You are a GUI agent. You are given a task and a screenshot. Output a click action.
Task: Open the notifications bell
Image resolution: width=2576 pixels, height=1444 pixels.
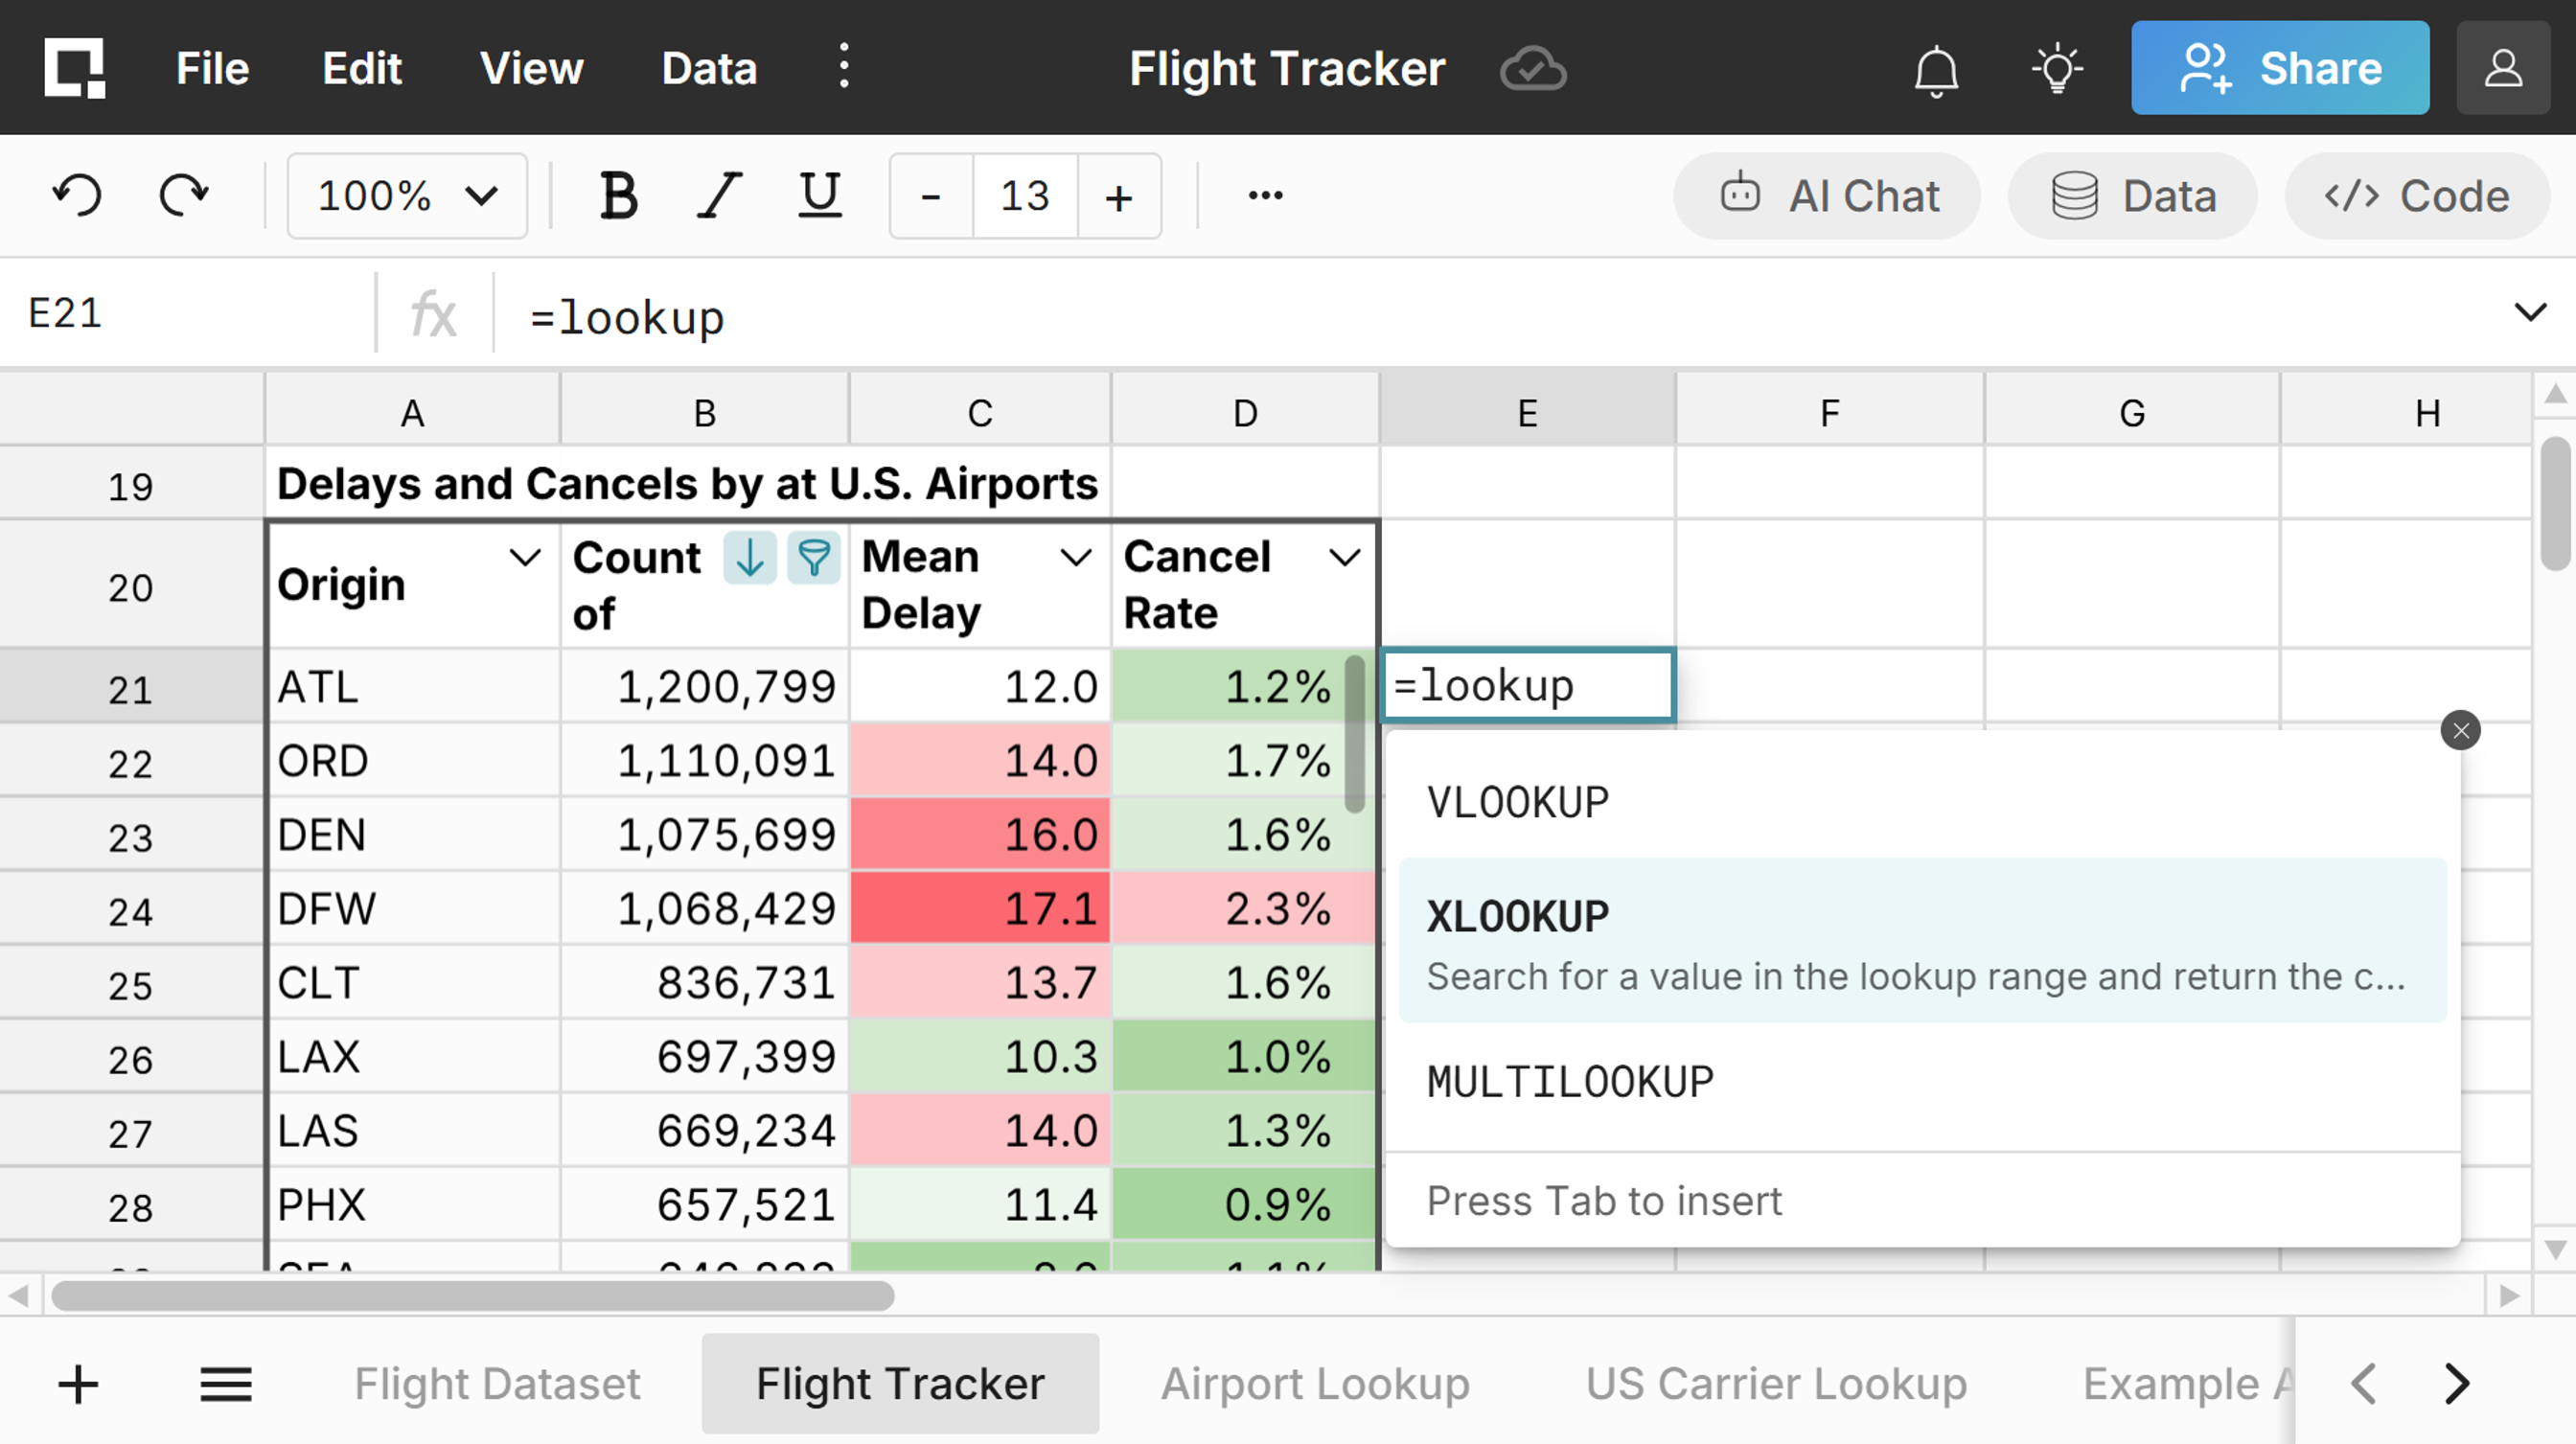1936,70
